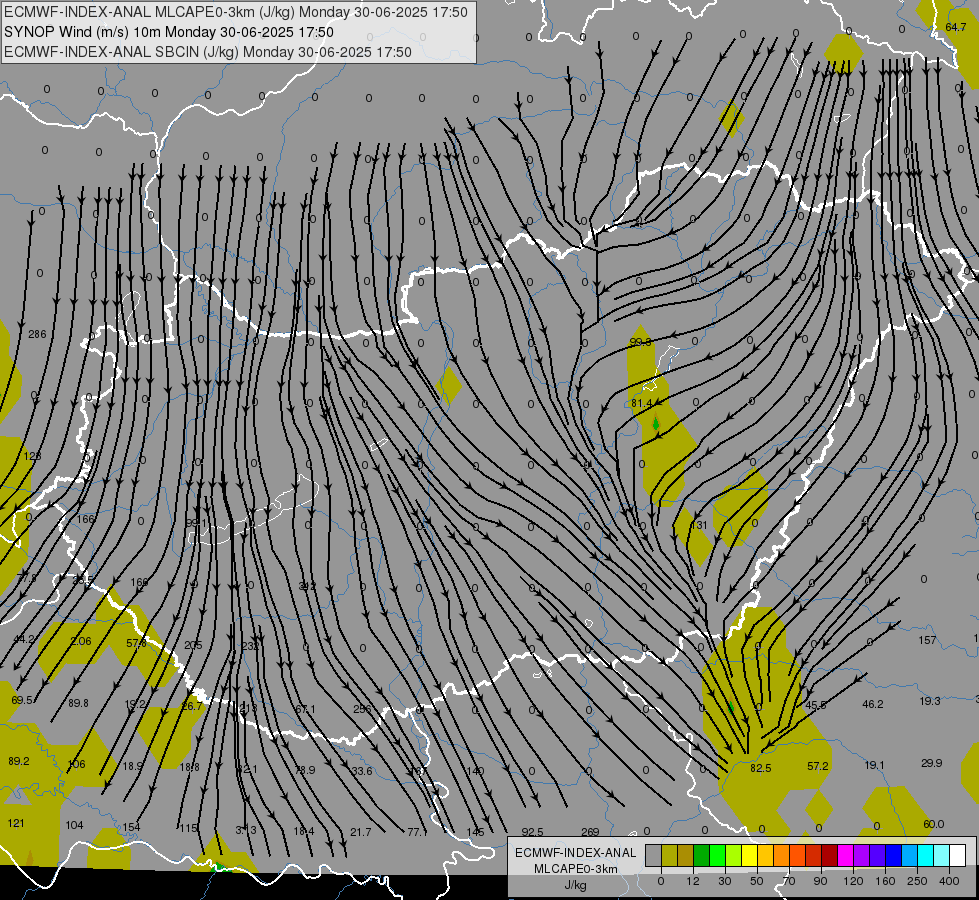Select the lime yellow-green legend swatch

pos(734,855)
